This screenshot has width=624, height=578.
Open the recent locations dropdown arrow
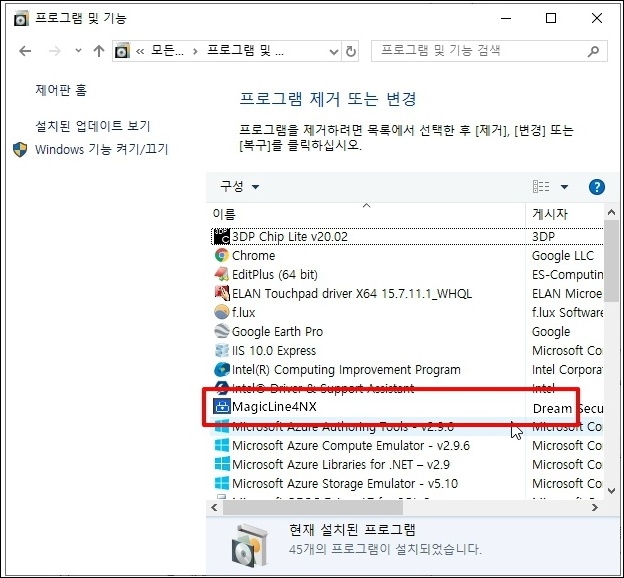78,51
